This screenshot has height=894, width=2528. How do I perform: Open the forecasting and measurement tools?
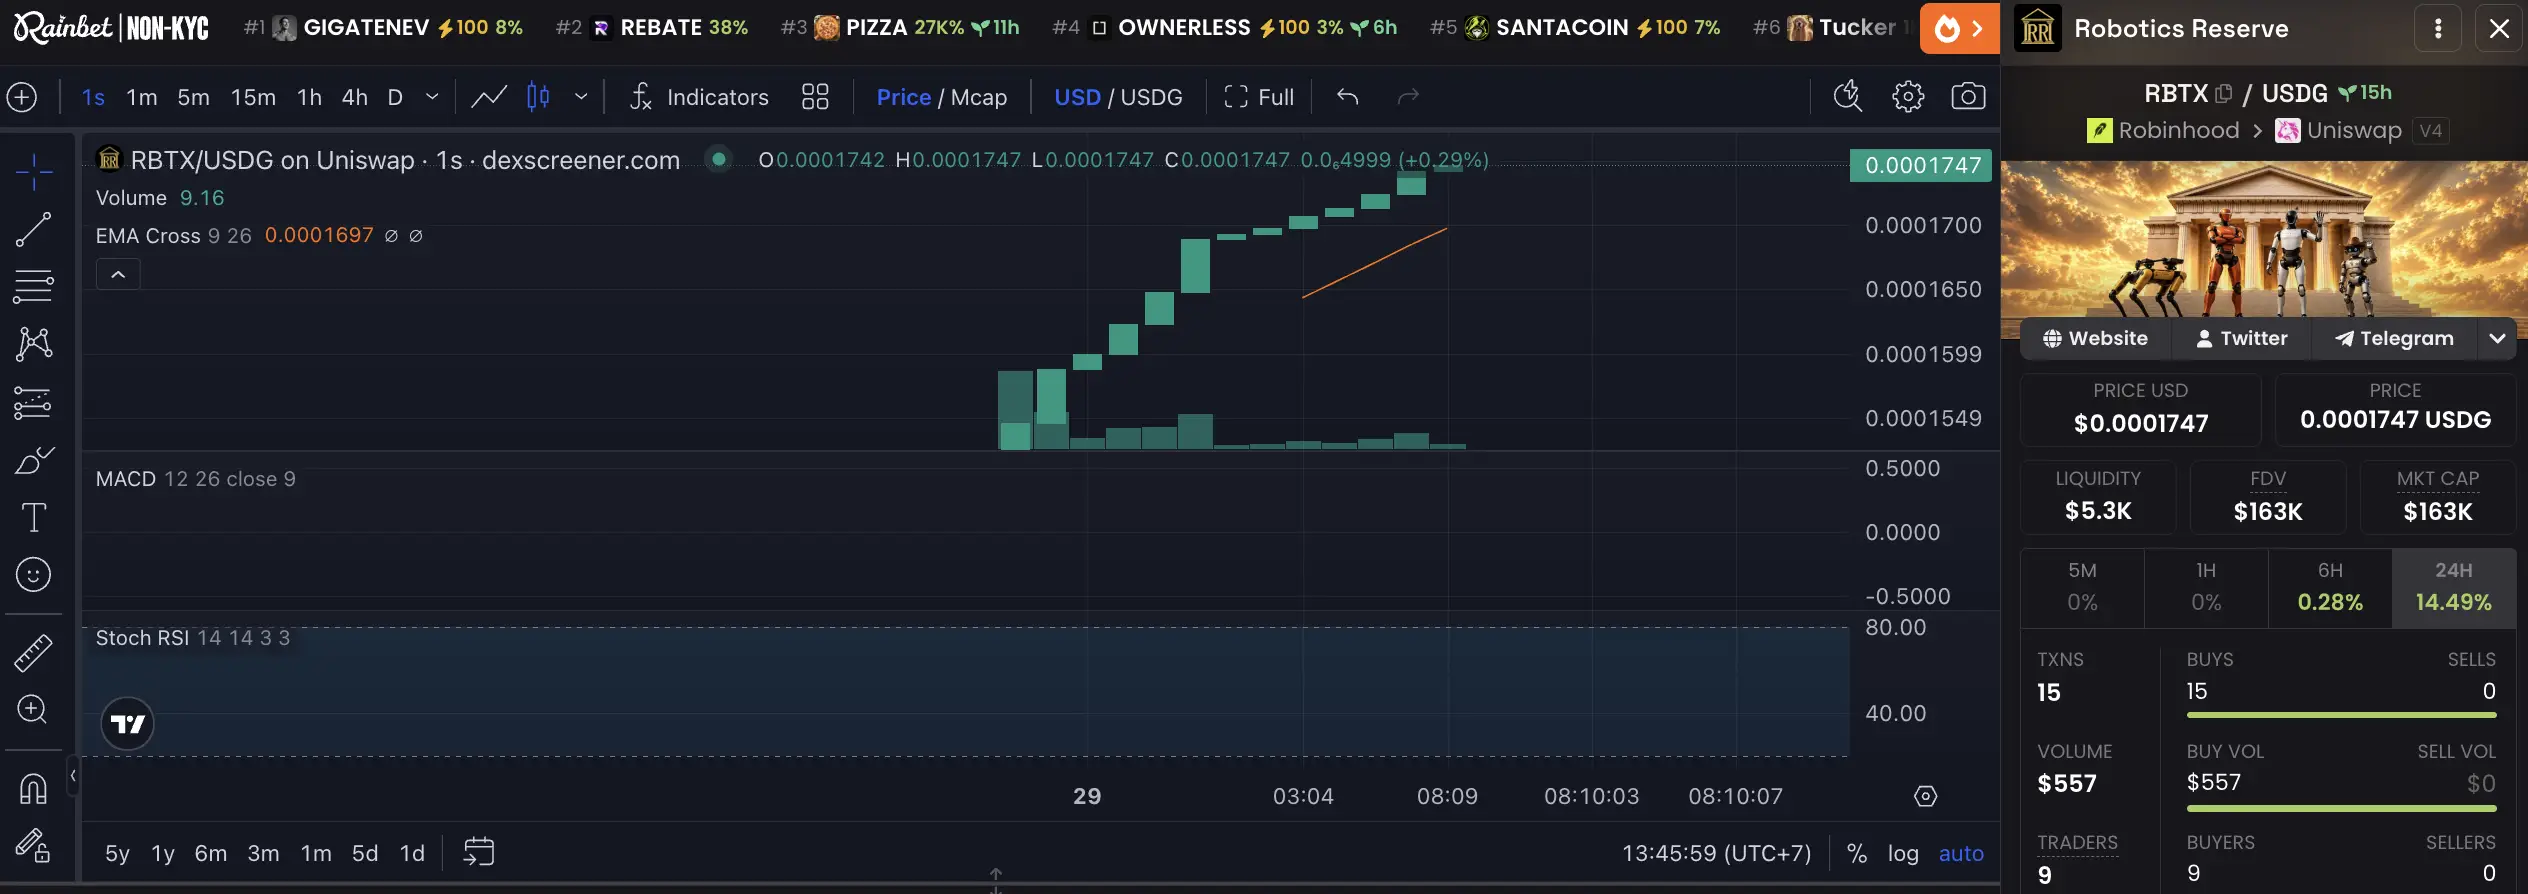tap(34, 402)
